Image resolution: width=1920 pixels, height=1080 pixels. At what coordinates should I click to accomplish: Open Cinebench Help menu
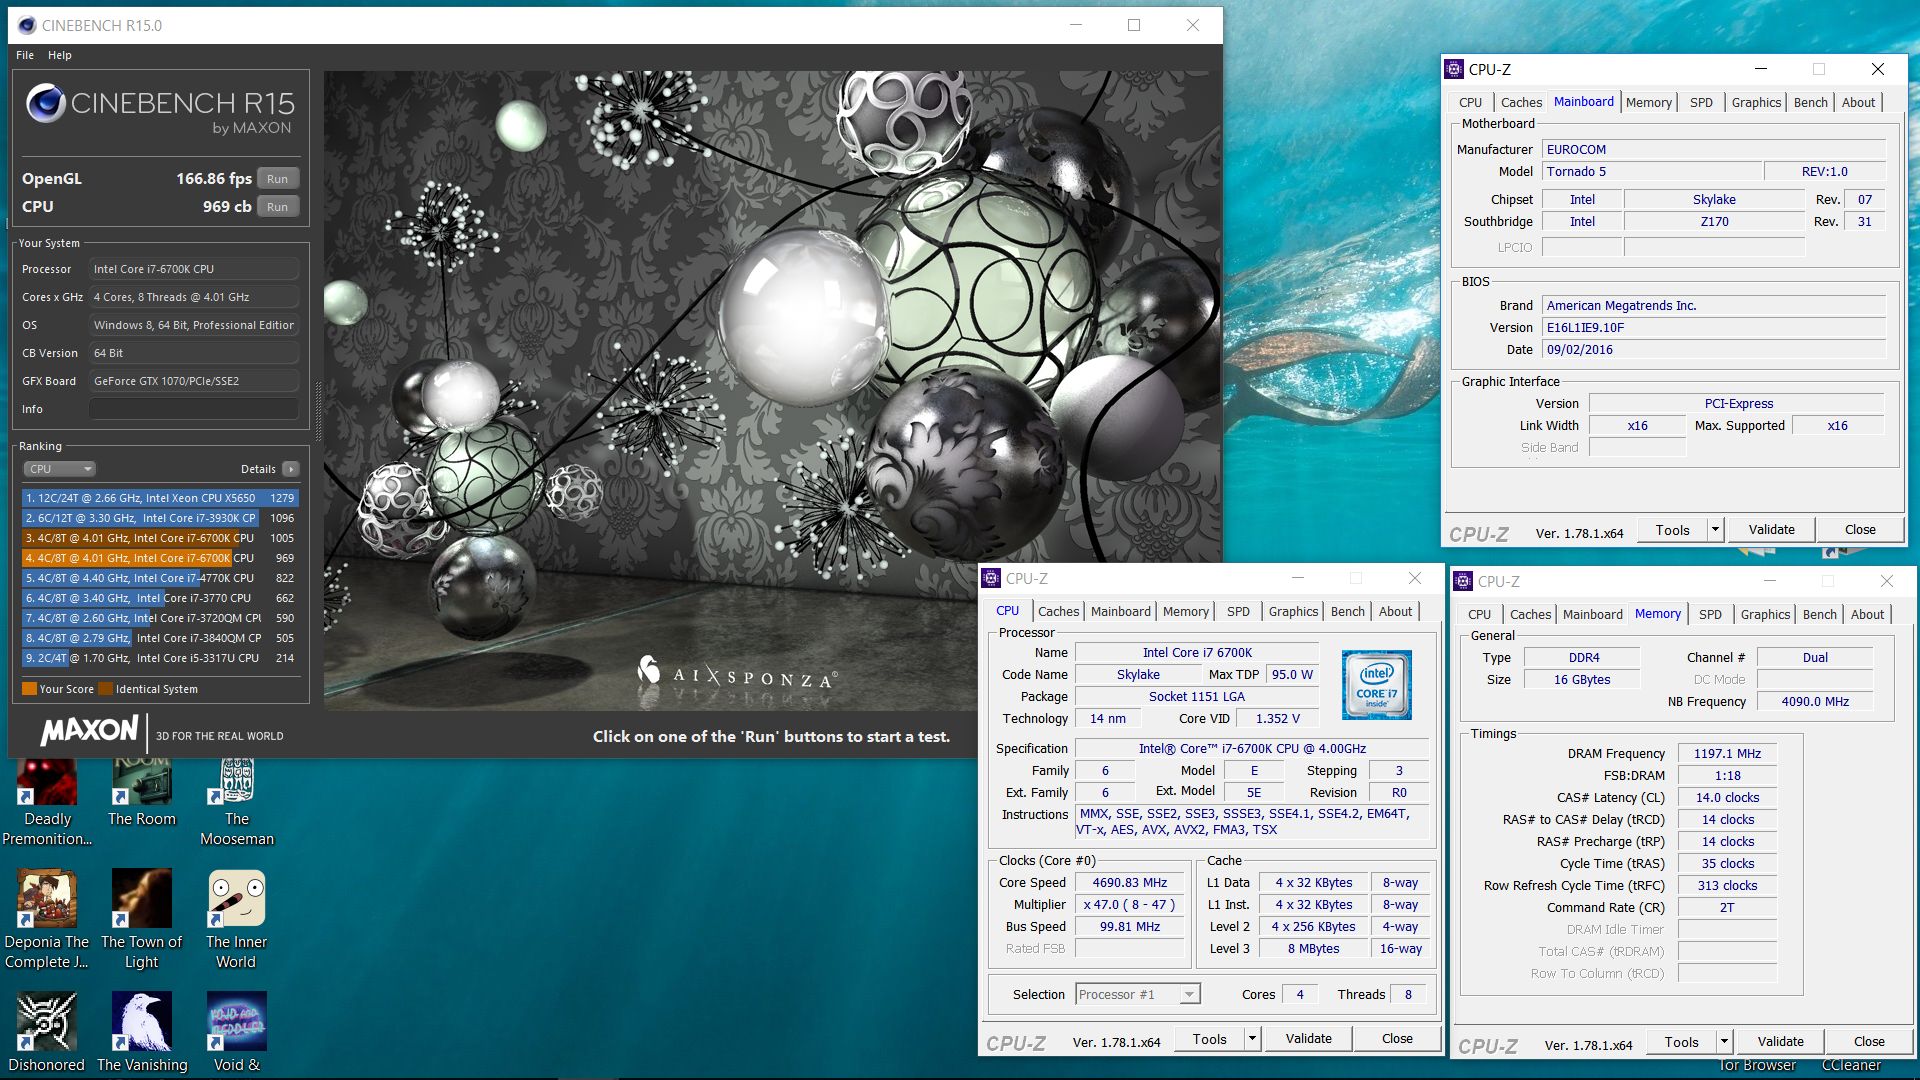pos(60,55)
